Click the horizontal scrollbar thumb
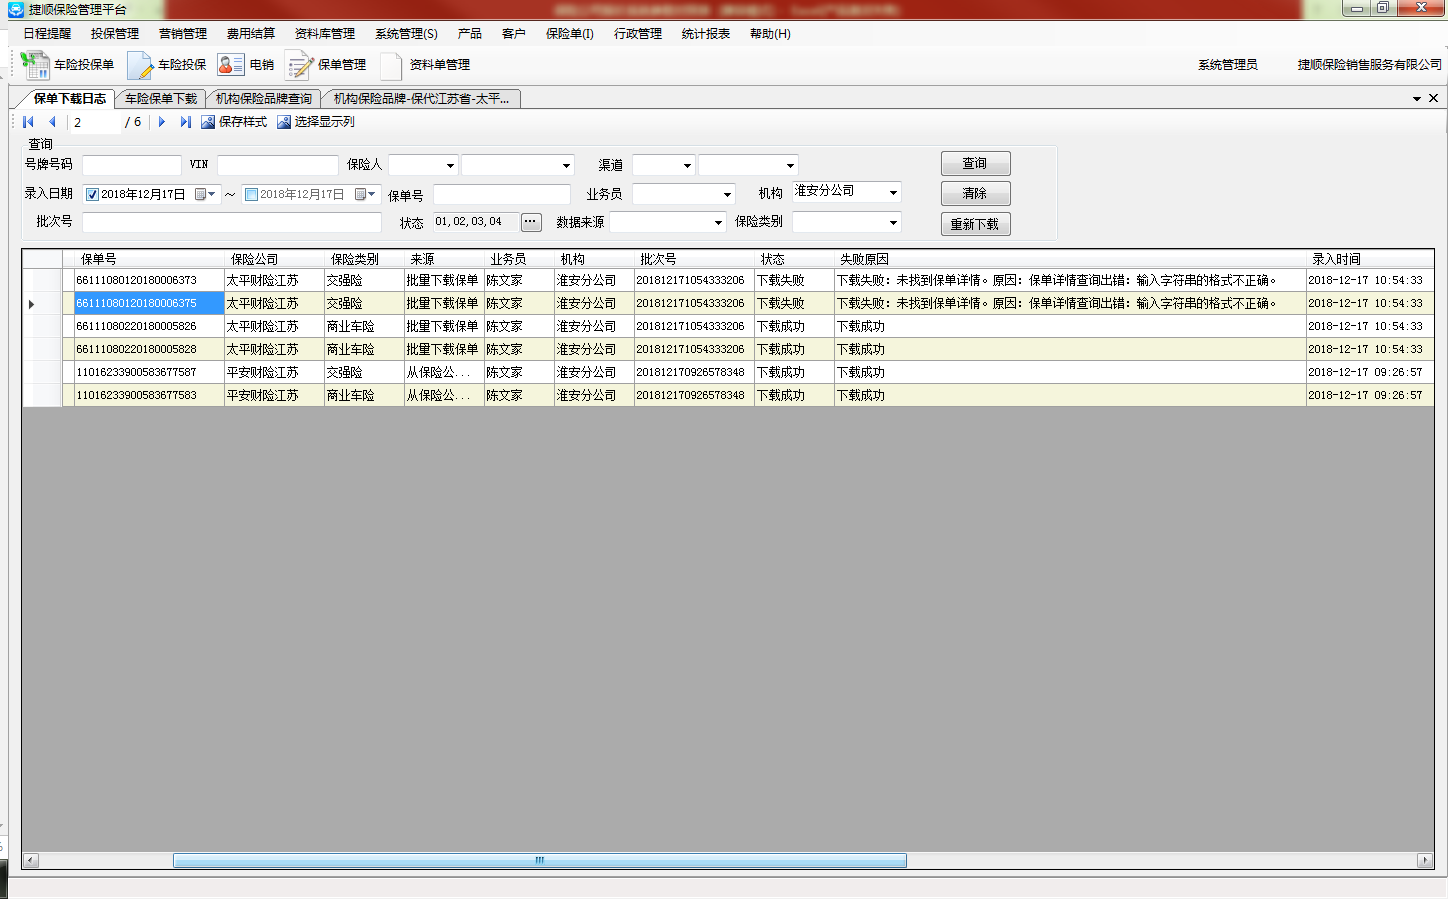1448x899 pixels. (540, 860)
